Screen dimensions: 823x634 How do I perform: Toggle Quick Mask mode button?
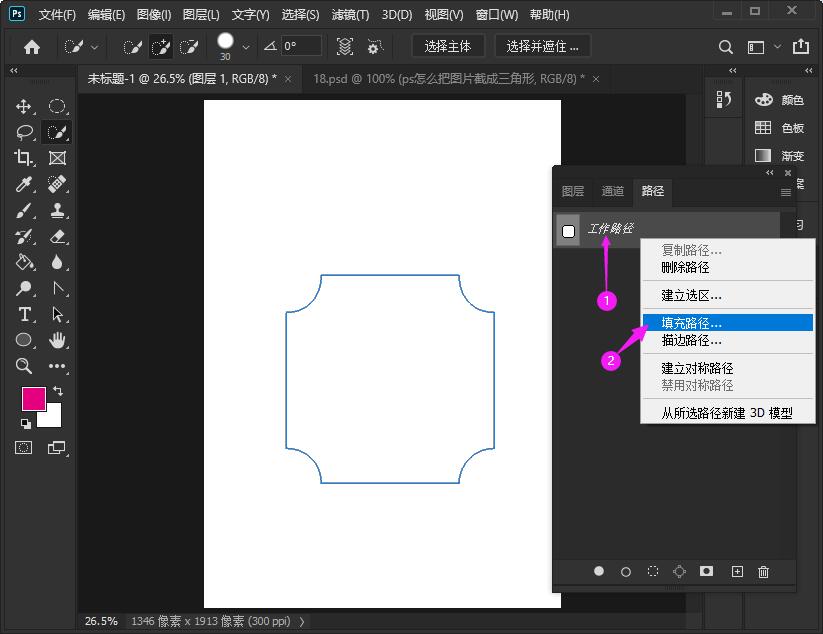click(24, 447)
